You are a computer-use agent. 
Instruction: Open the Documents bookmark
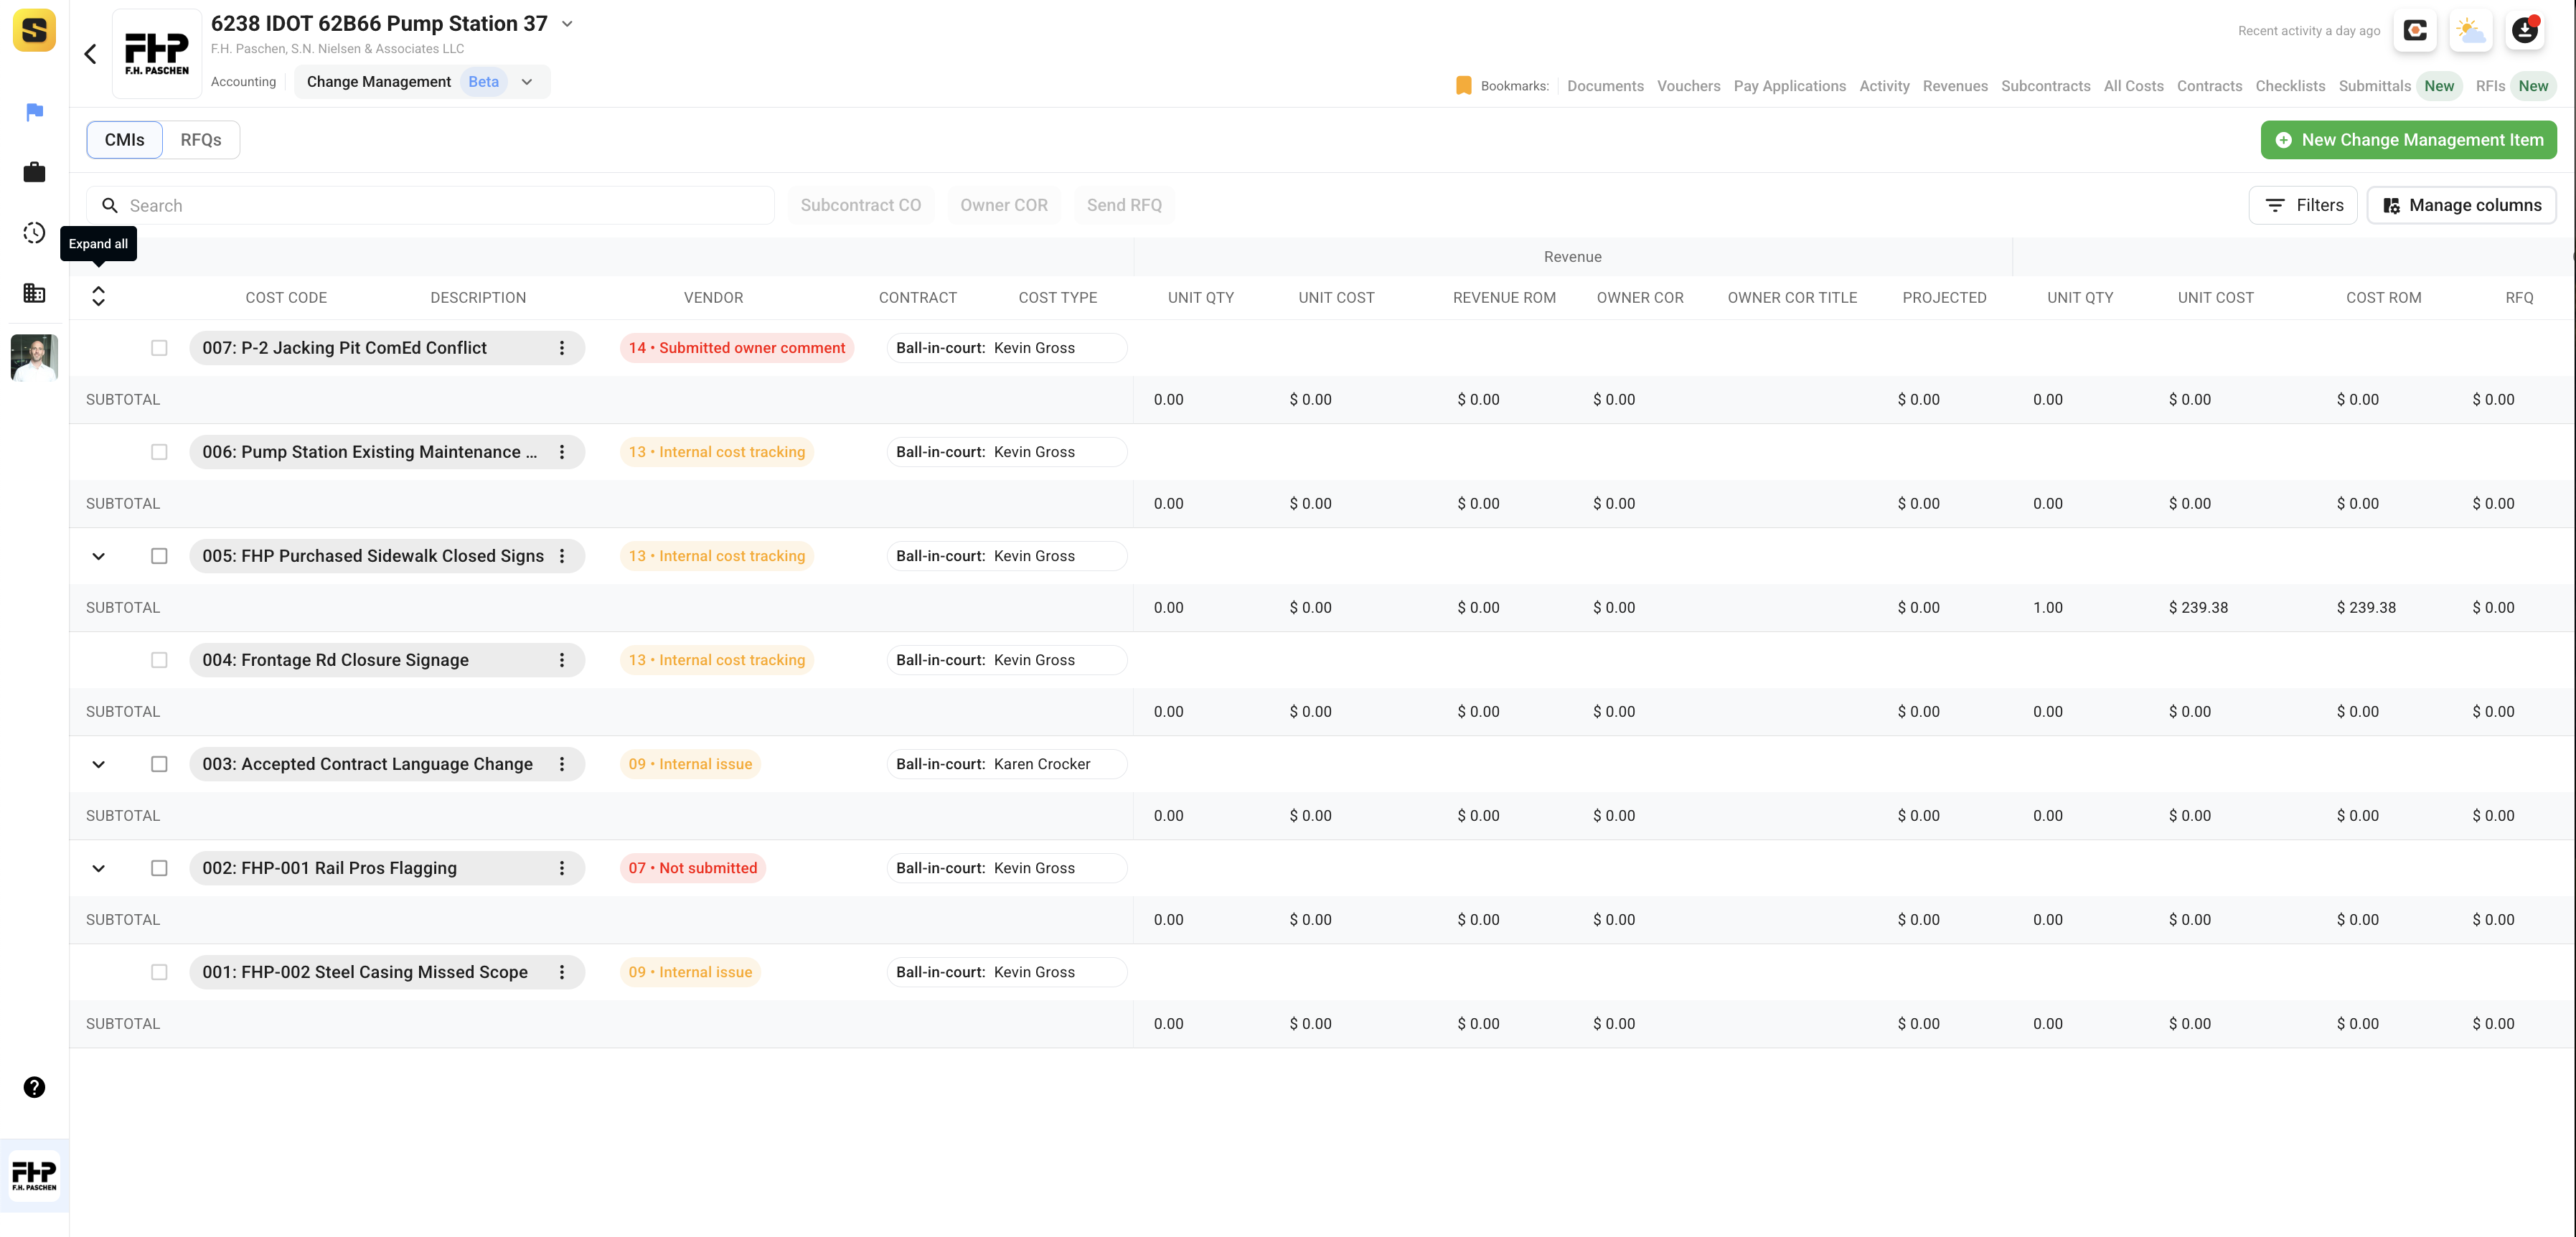click(x=1605, y=86)
